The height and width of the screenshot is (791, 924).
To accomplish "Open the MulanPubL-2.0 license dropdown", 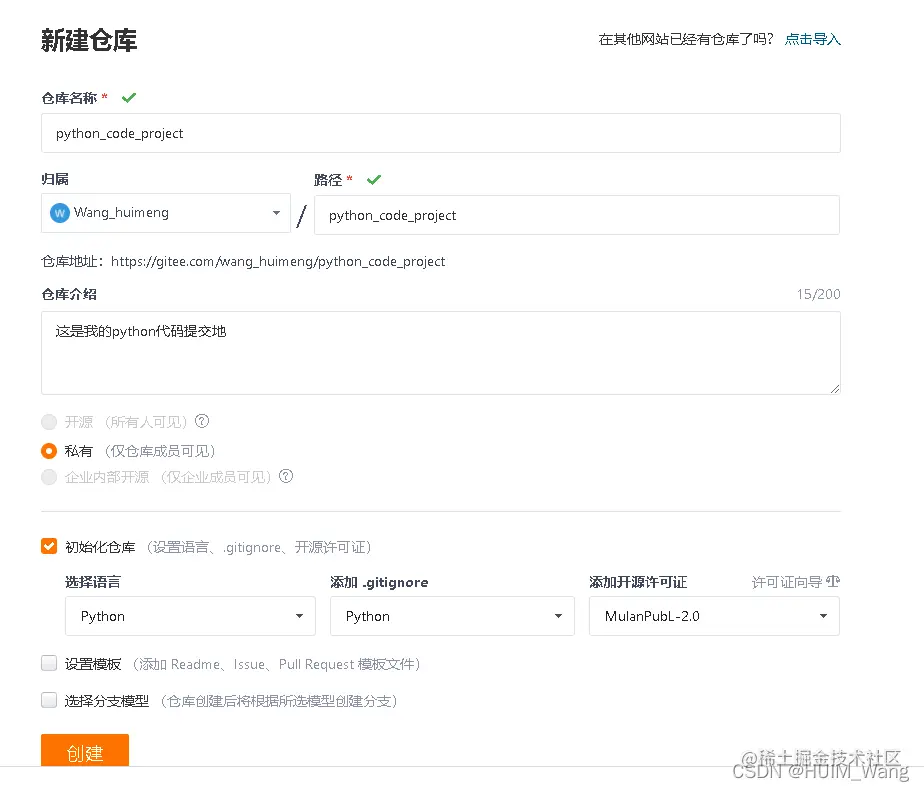I will click(x=714, y=616).
